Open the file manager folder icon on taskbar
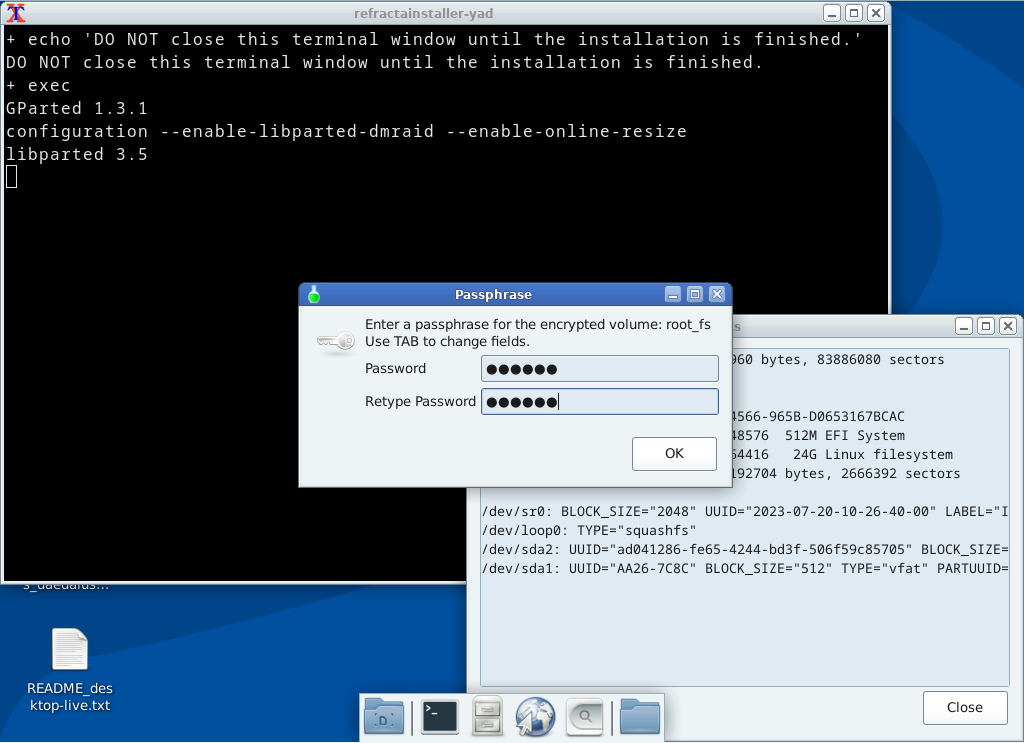The height and width of the screenshot is (743, 1024). coord(639,716)
